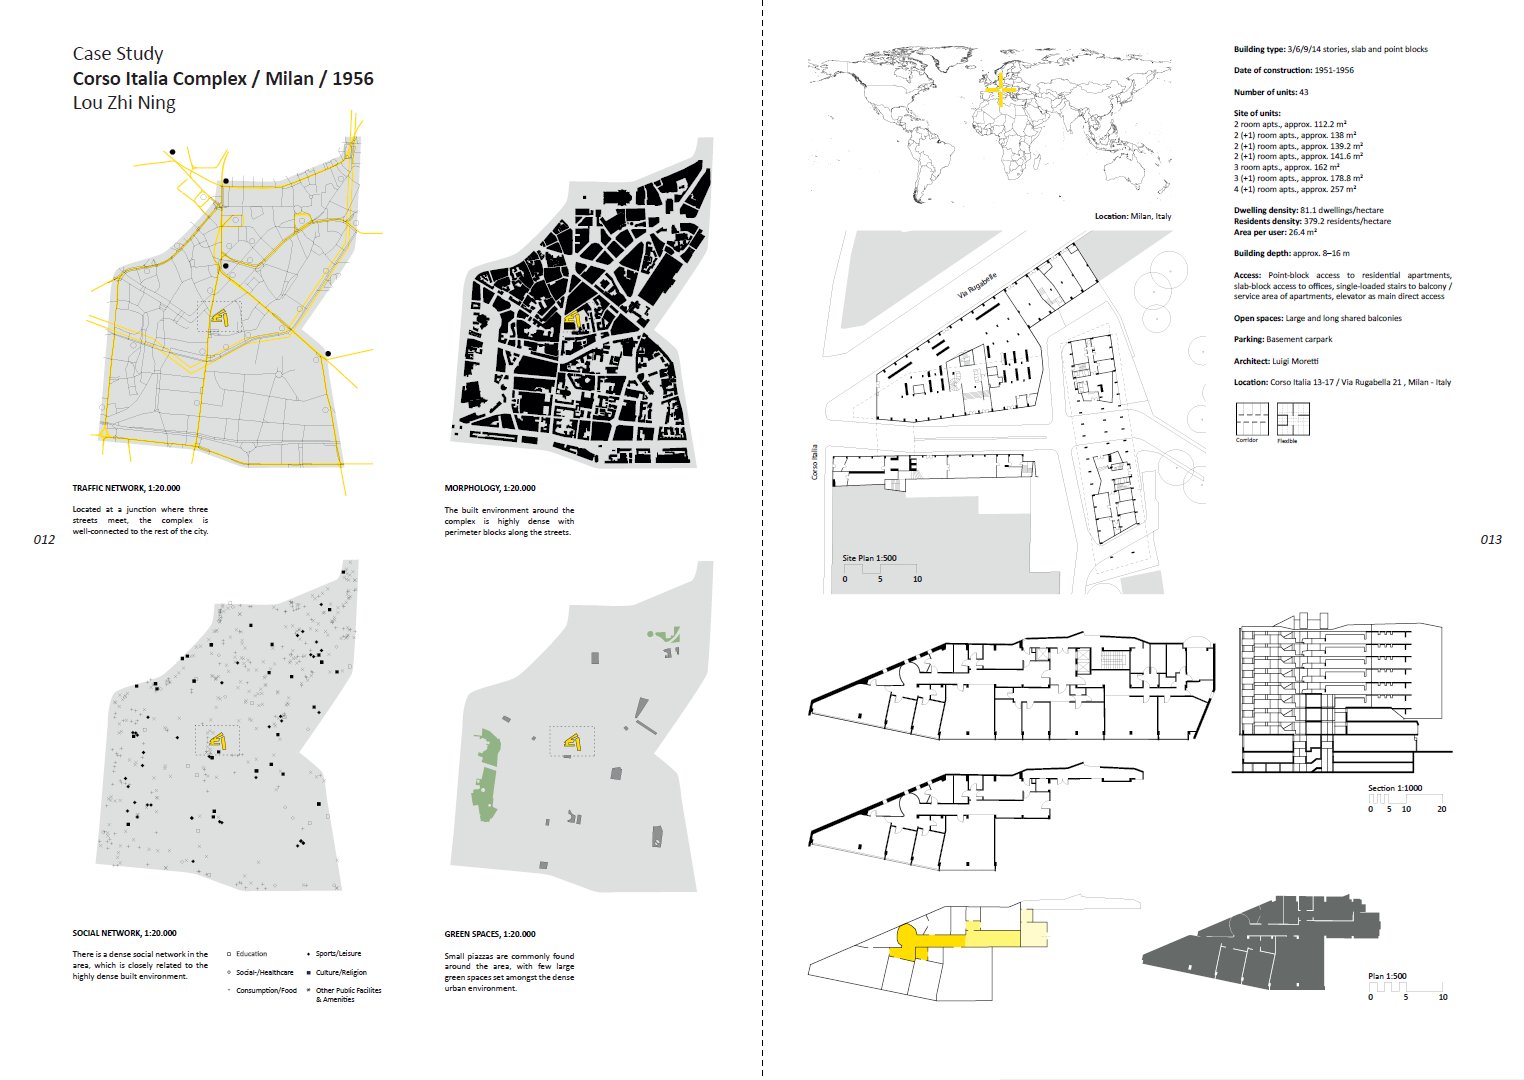Viewport: 1524px width, 1080px height.
Task: Click the building section drawing
Action: [1341, 694]
